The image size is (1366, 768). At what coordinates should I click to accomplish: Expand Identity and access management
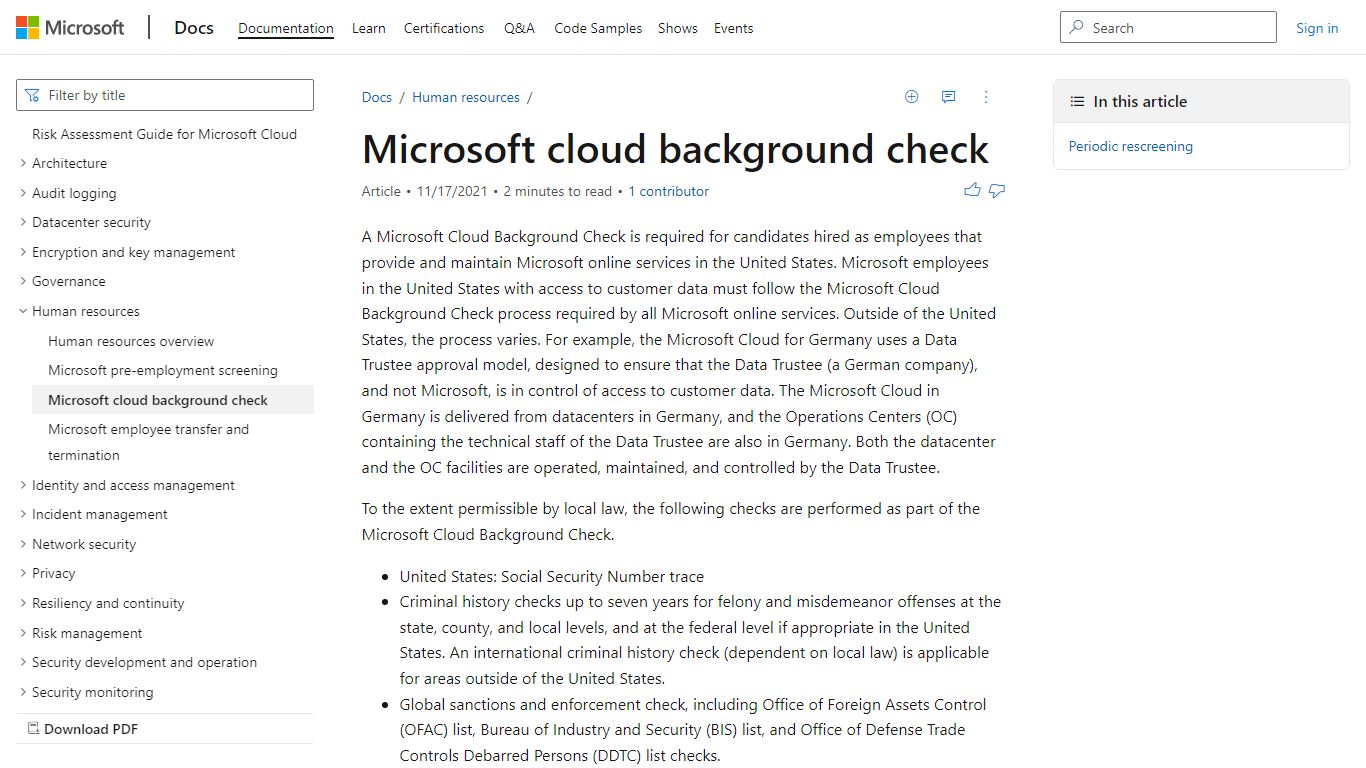(x=23, y=485)
